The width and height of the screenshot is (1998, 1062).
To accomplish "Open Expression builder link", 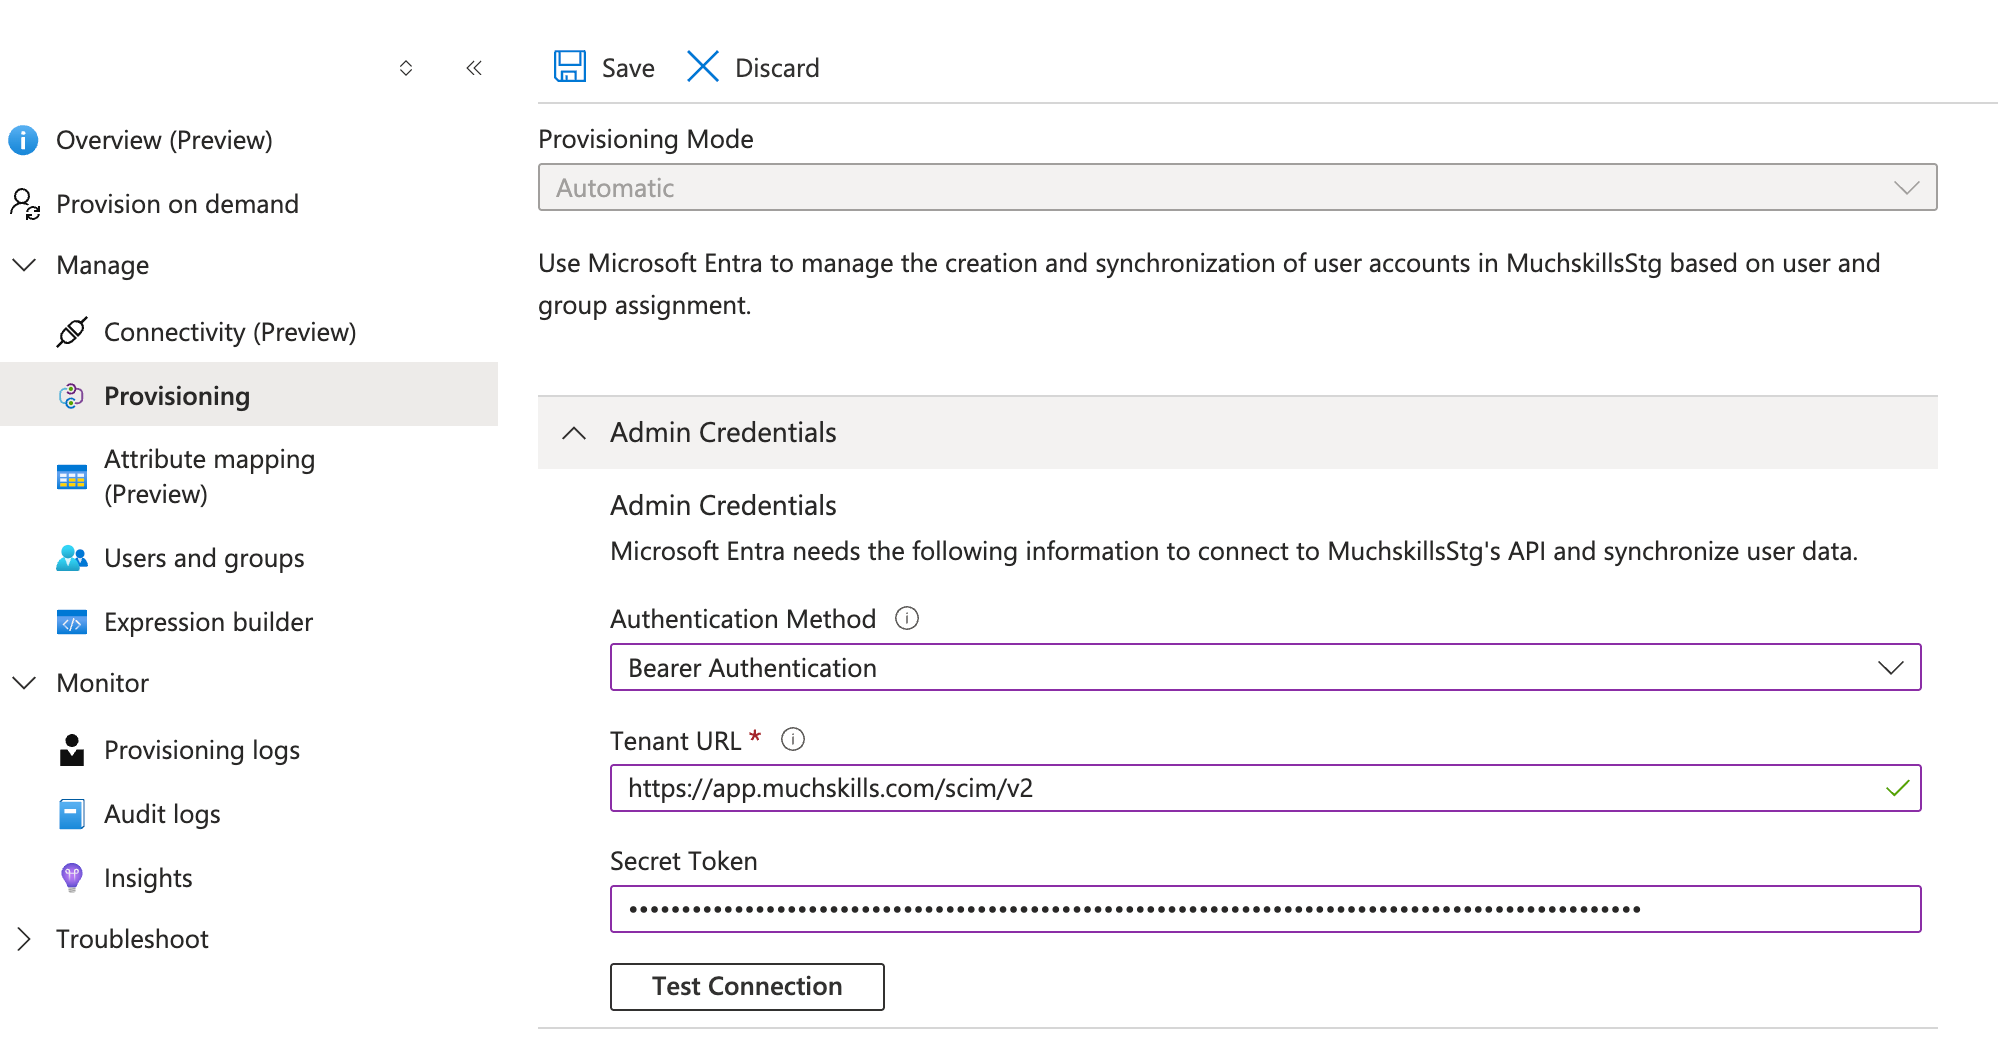I will pyautogui.click(x=208, y=622).
